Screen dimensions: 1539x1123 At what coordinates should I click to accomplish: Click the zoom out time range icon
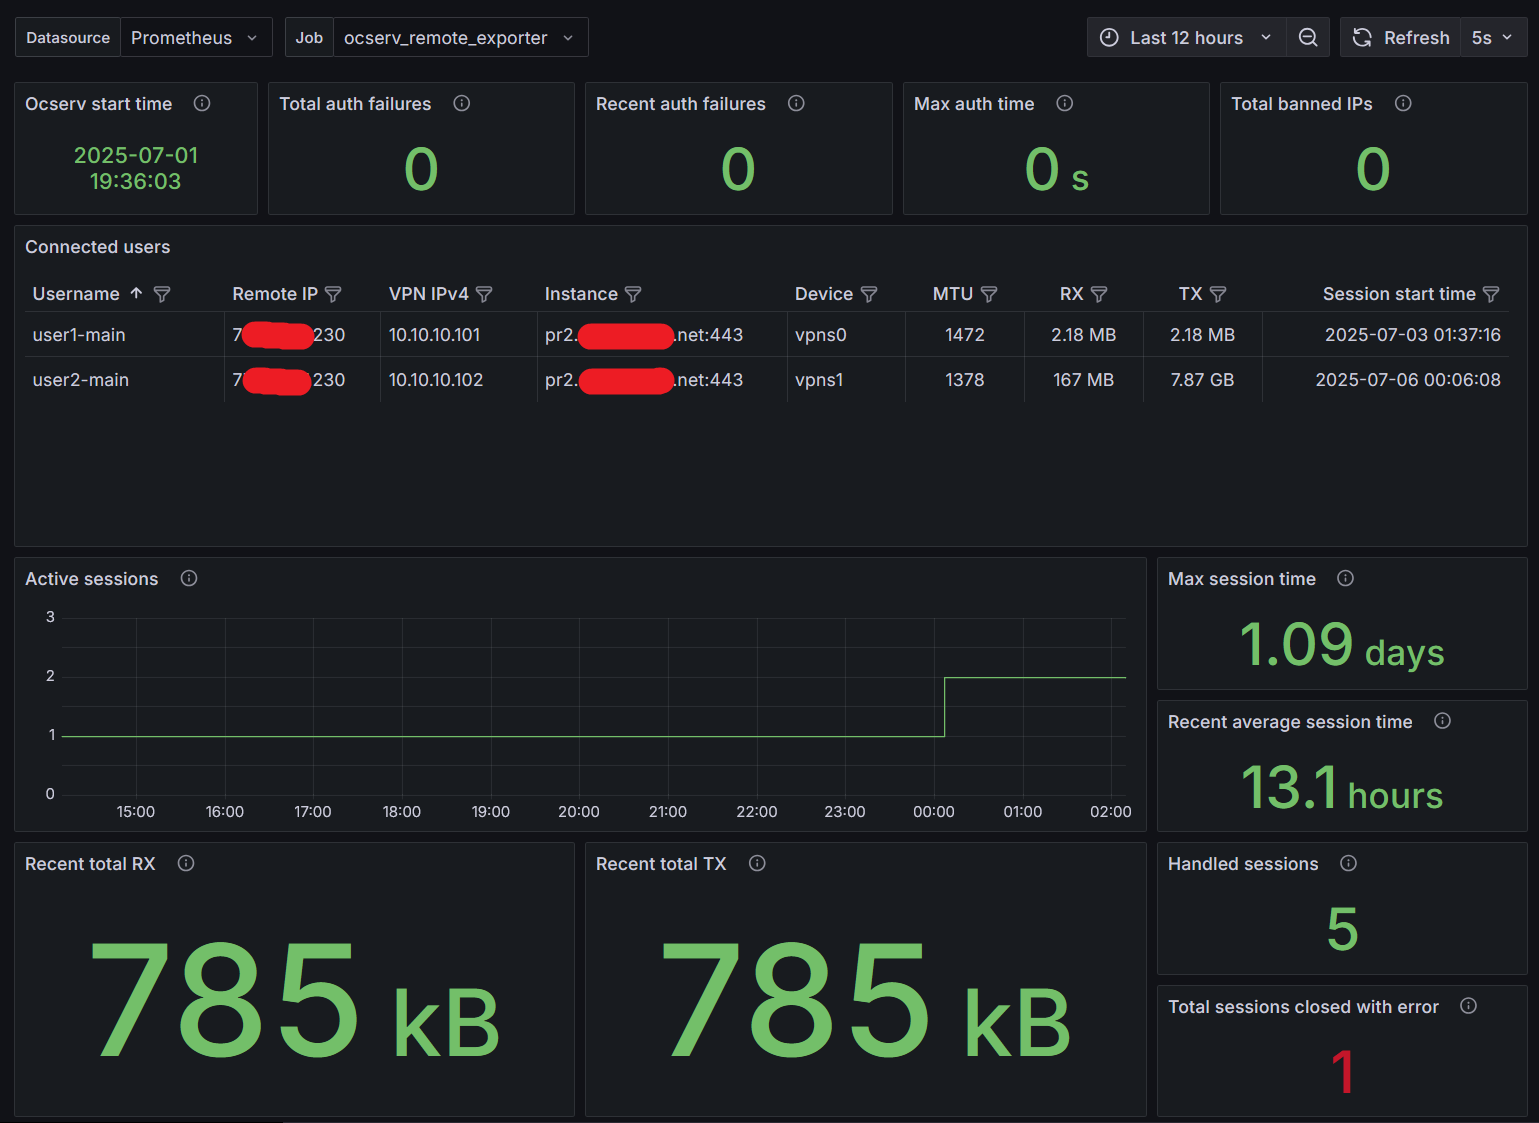(x=1307, y=38)
